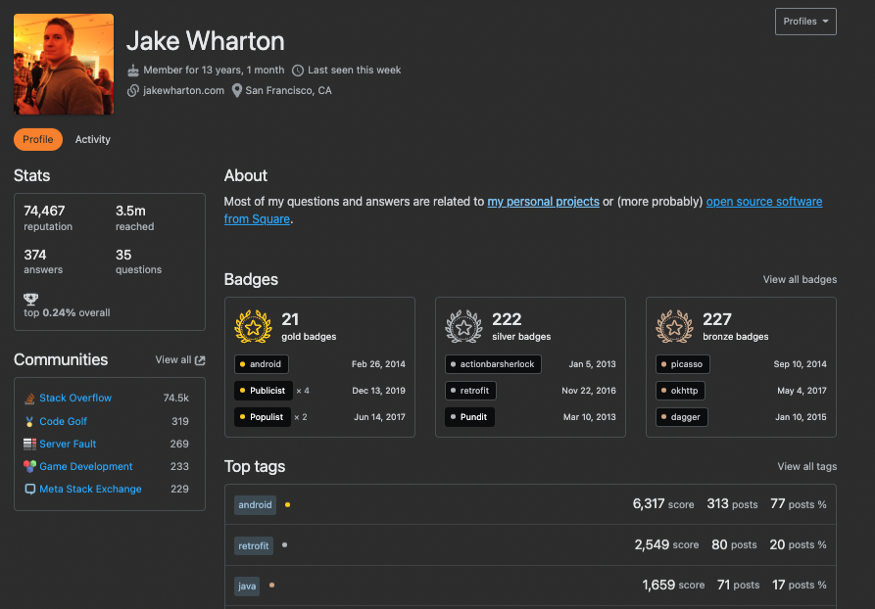The height and width of the screenshot is (609, 875).
Task: Open the okhttp bronze badge
Action: click(680, 391)
